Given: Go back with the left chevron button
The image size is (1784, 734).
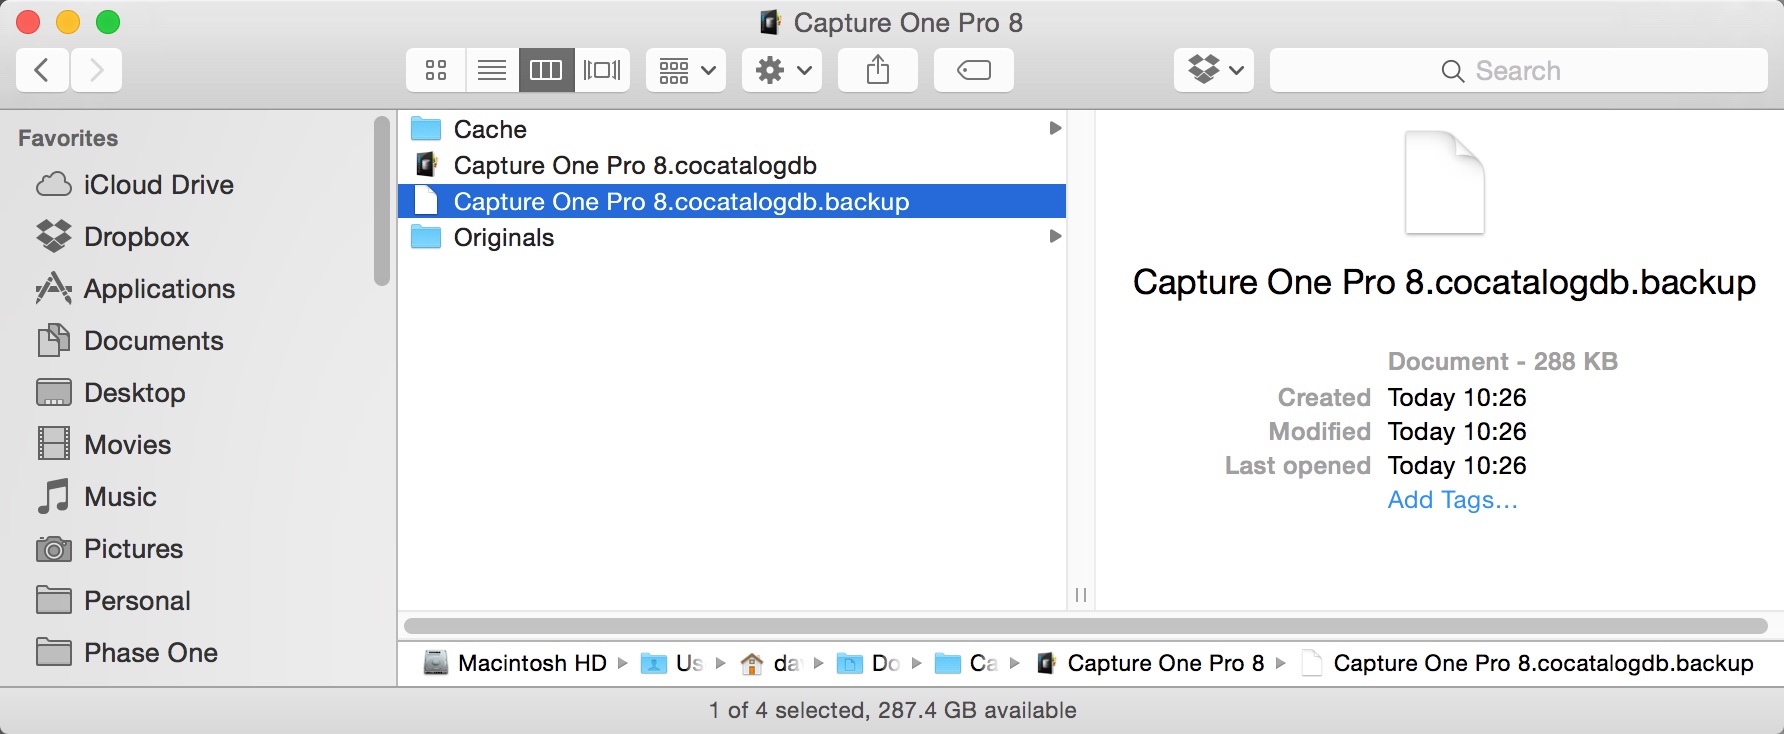Looking at the screenshot, I should [42, 70].
